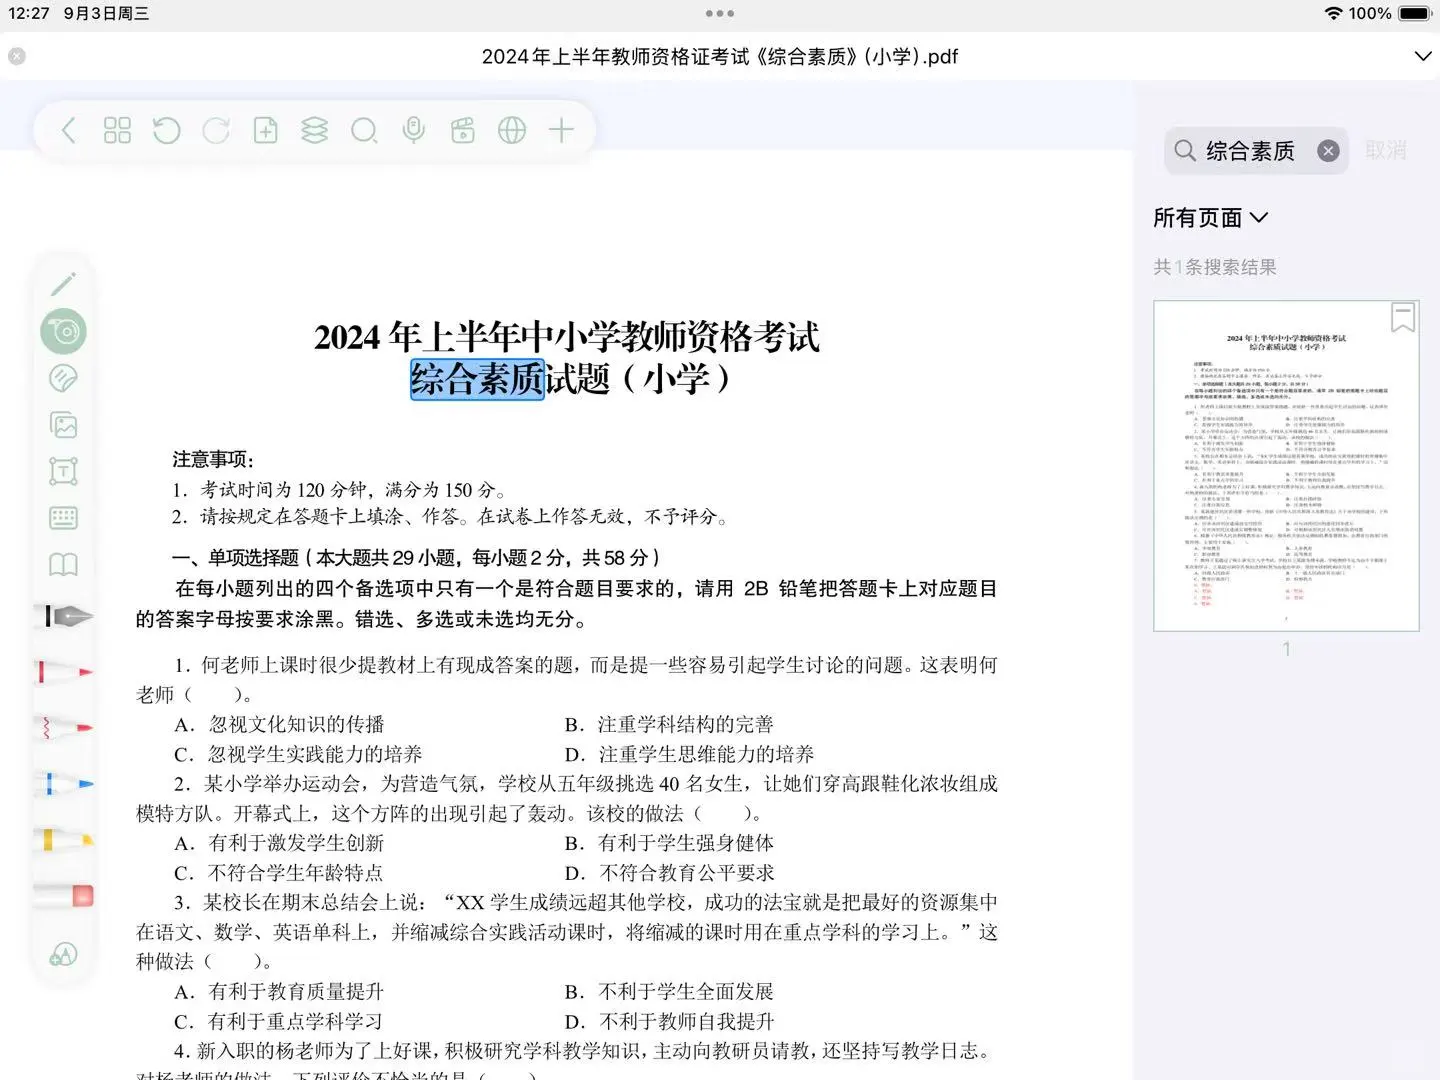Open page 1 from the search result thumbnail

click(x=1285, y=463)
